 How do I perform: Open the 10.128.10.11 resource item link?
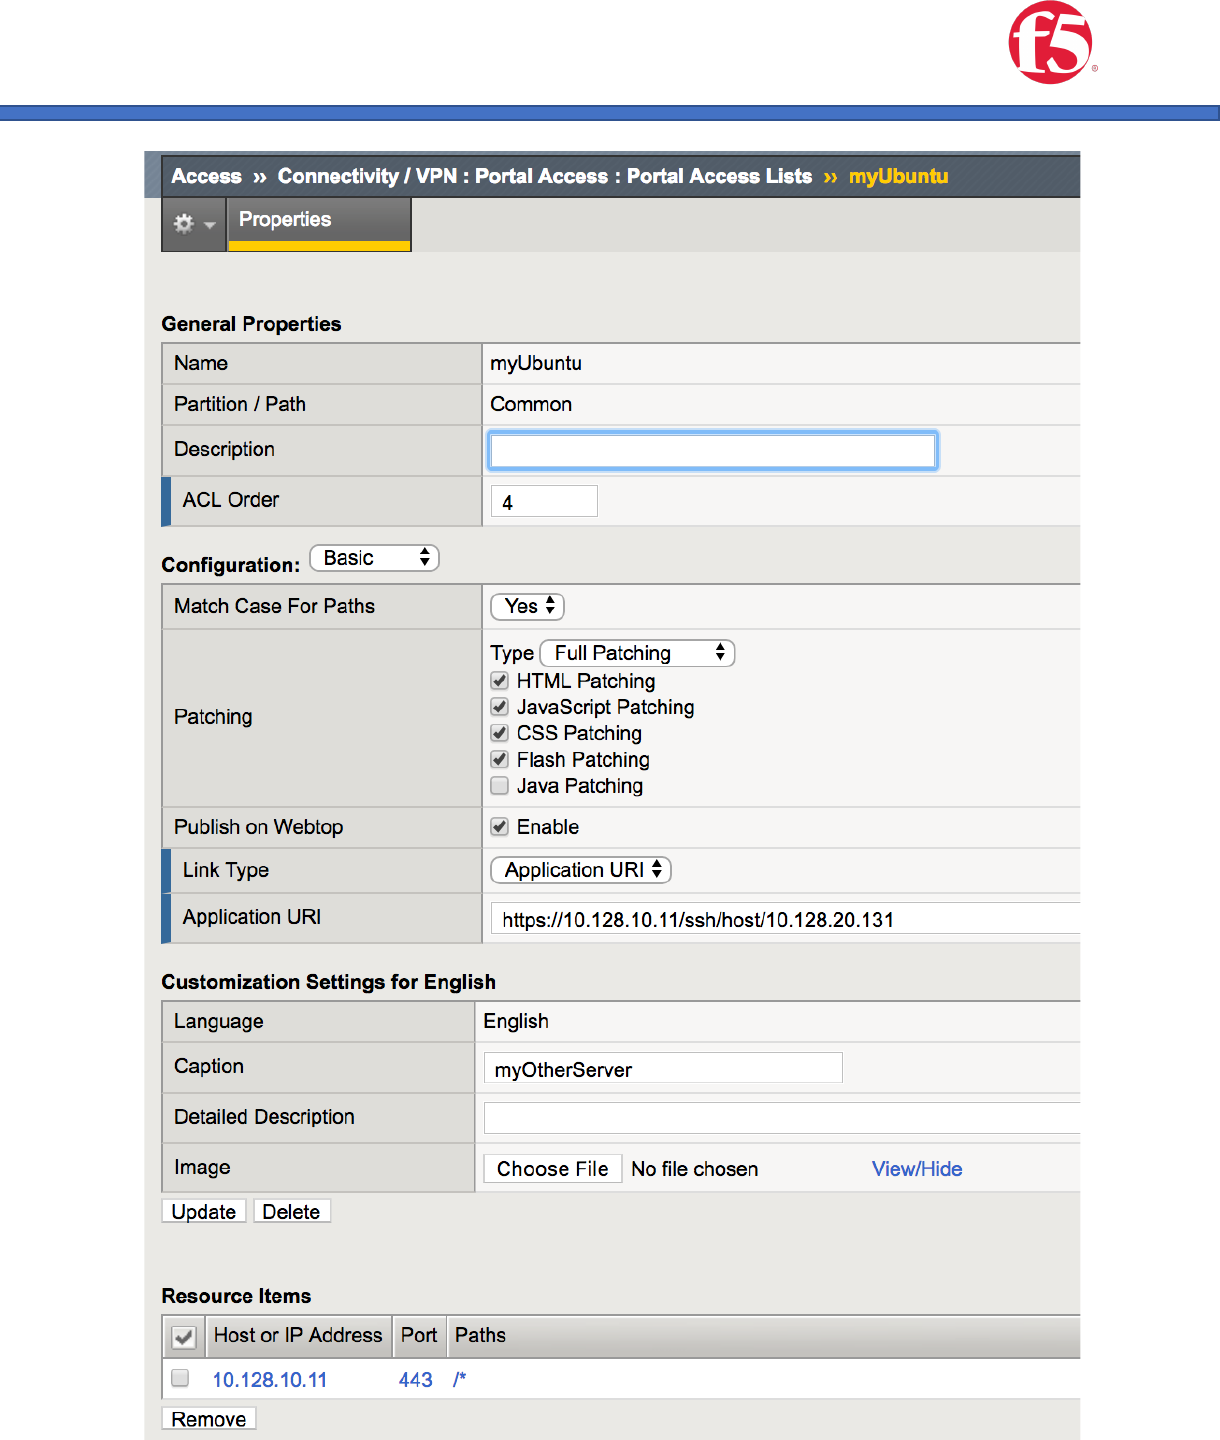[270, 1380]
